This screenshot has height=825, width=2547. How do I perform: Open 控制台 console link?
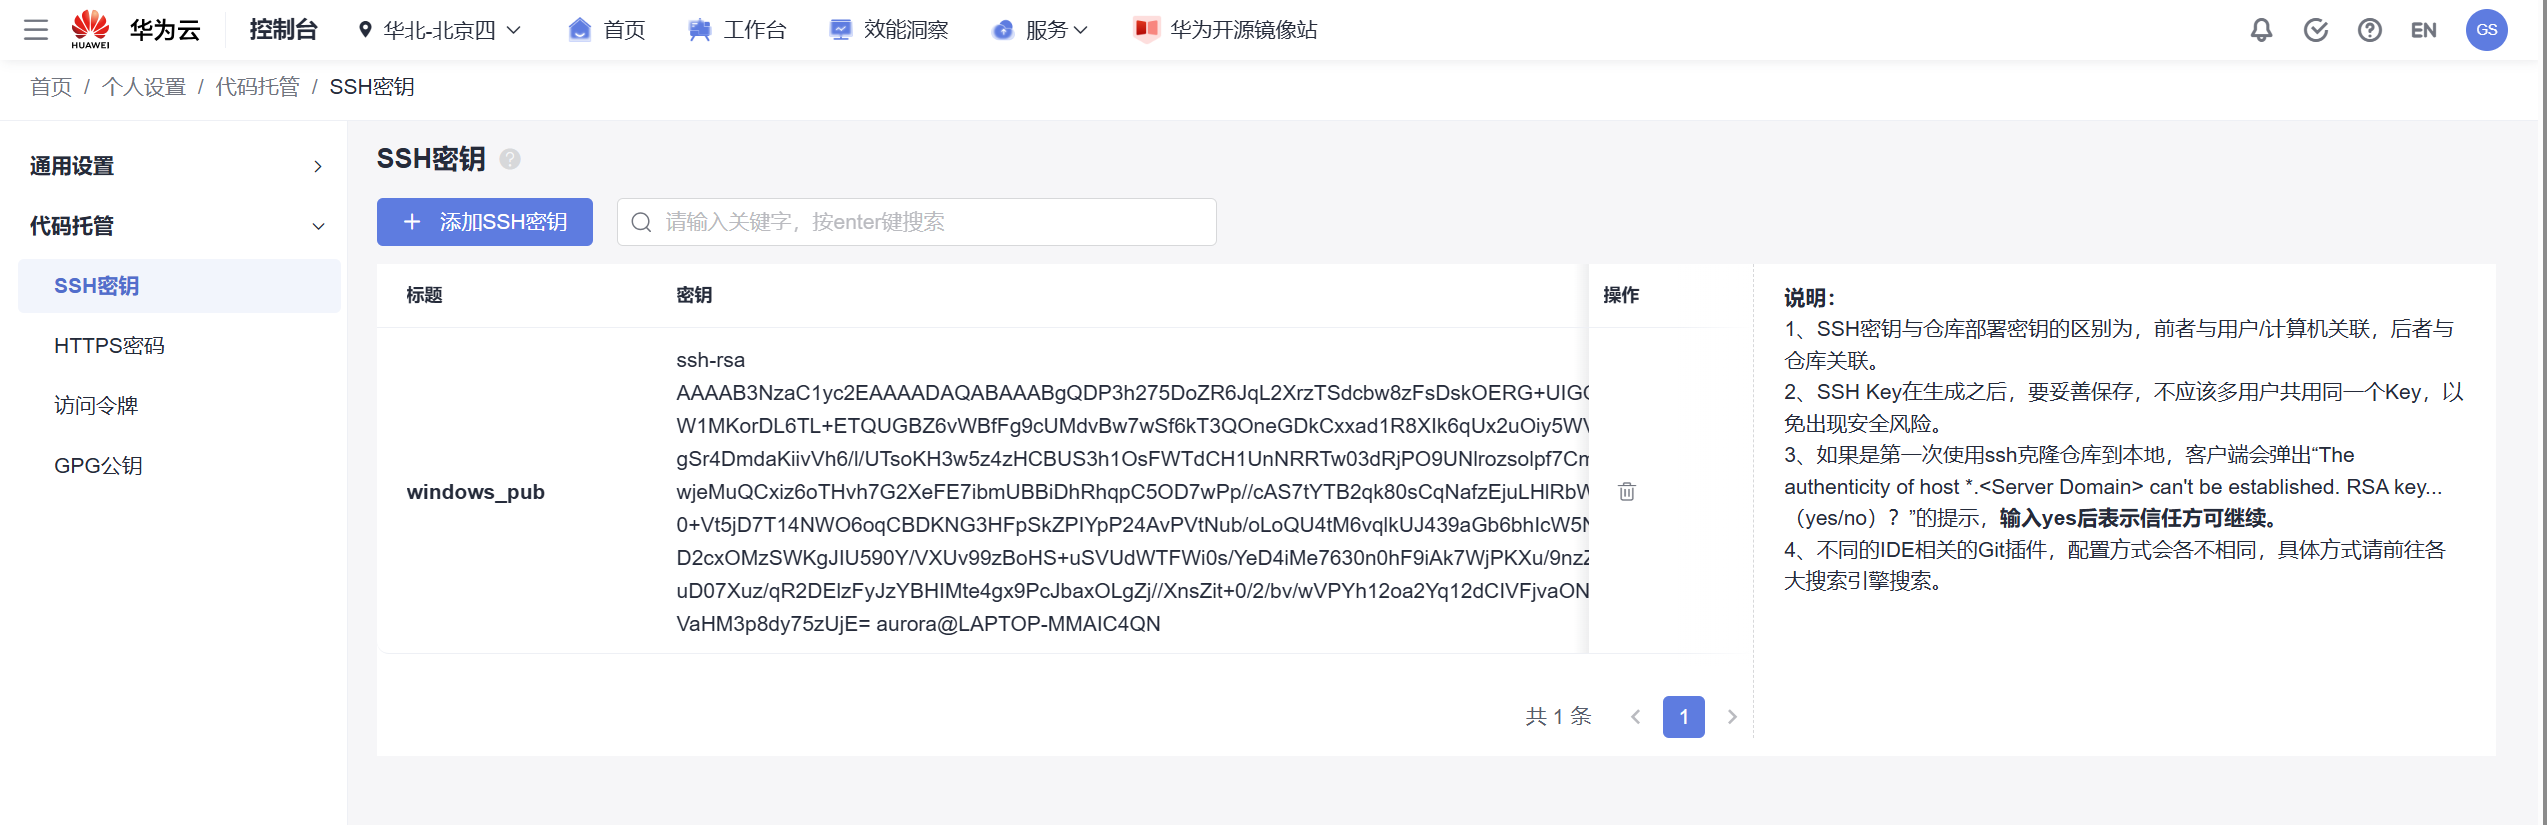[x=283, y=30]
